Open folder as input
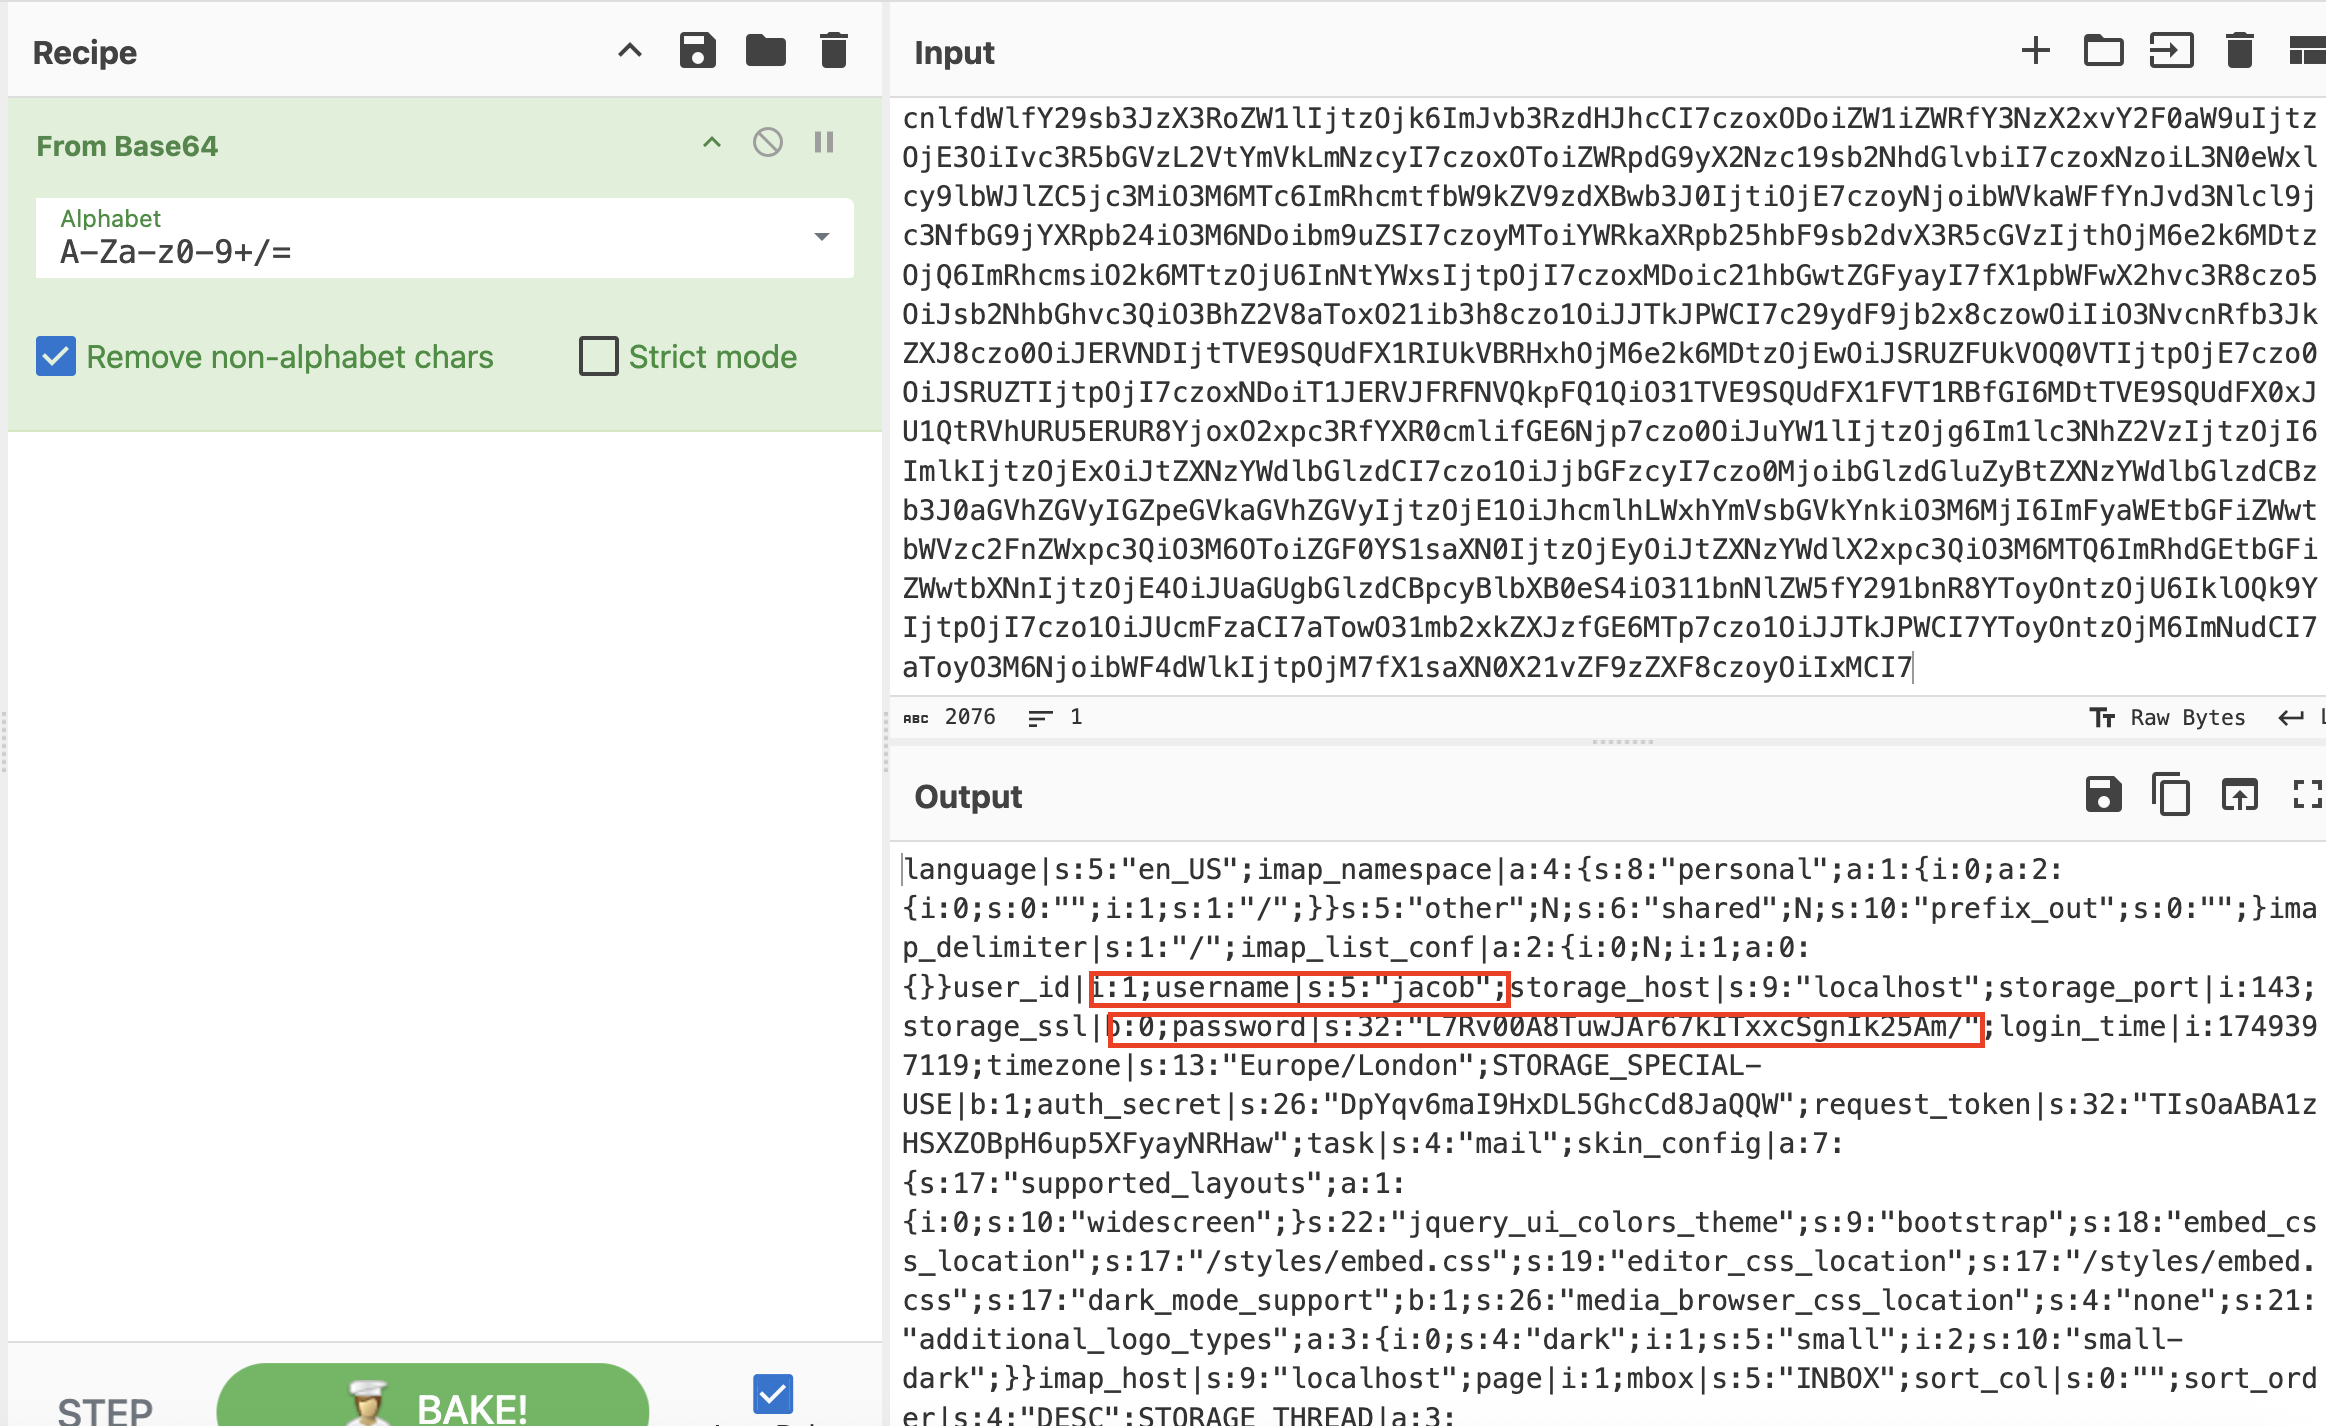 [2103, 50]
